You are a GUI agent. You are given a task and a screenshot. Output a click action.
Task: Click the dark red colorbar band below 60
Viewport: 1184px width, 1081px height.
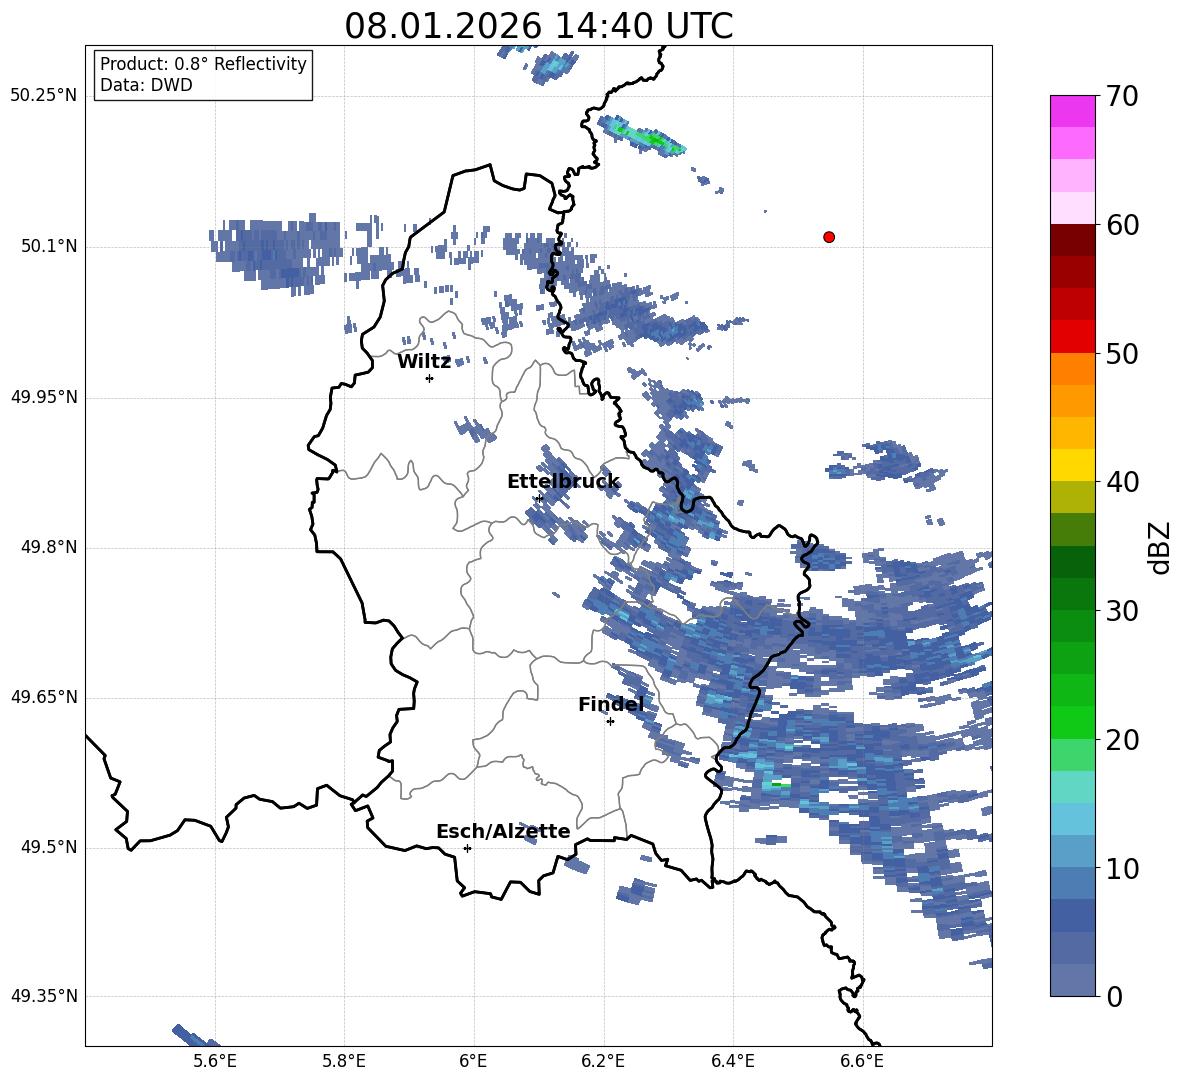[1072, 240]
